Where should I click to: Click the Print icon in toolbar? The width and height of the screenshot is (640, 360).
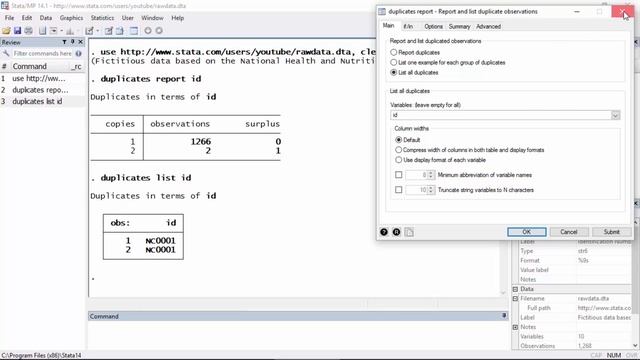pyautogui.click(x=29, y=31)
